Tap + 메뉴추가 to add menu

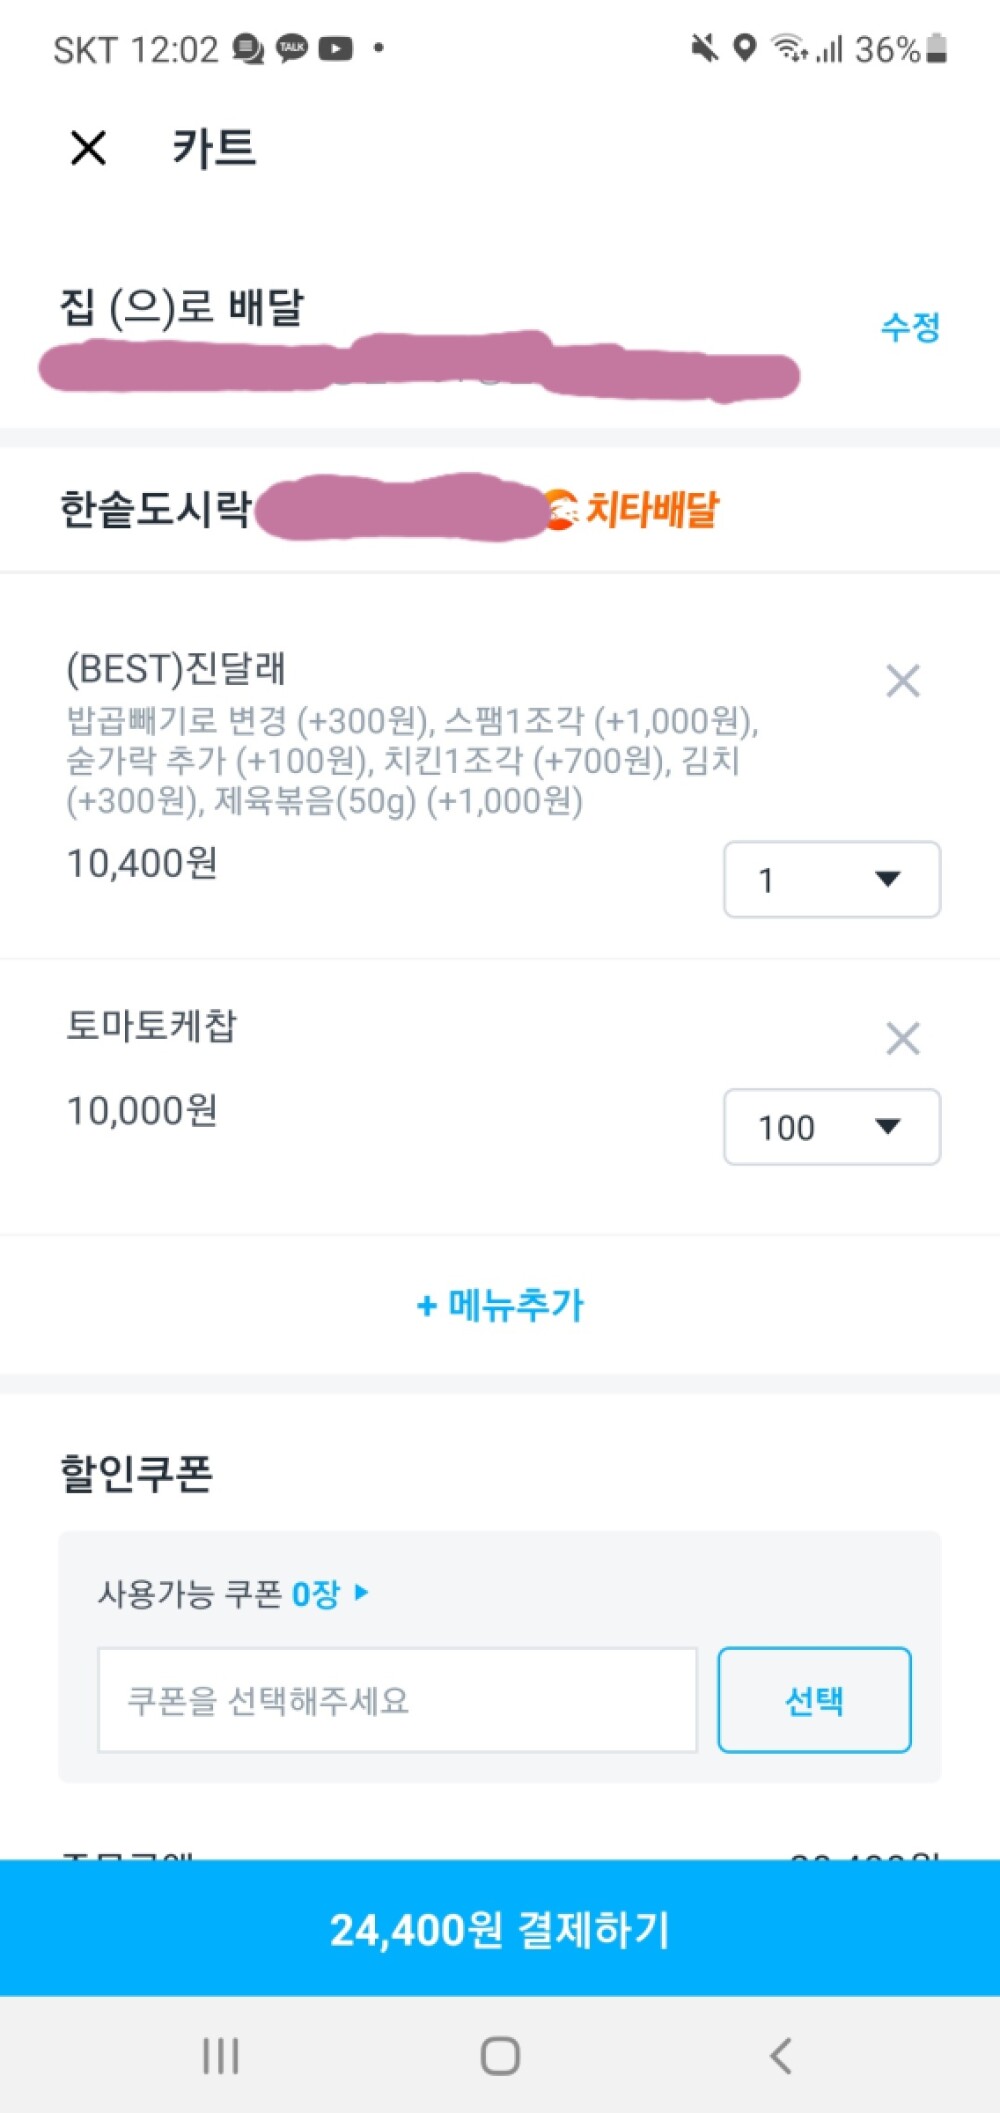point(500,1305)
